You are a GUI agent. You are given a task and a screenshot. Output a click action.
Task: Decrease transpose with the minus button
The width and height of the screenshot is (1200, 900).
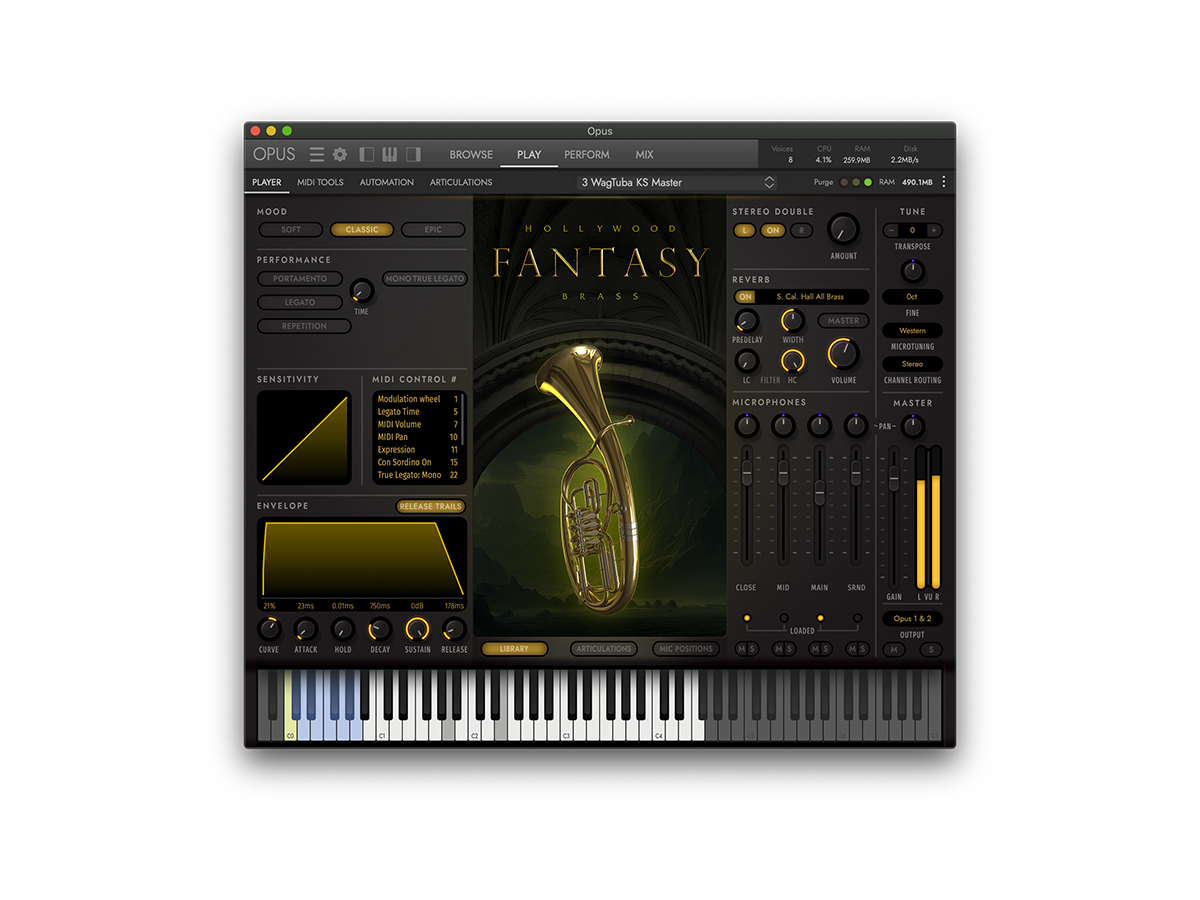[890, 230]
